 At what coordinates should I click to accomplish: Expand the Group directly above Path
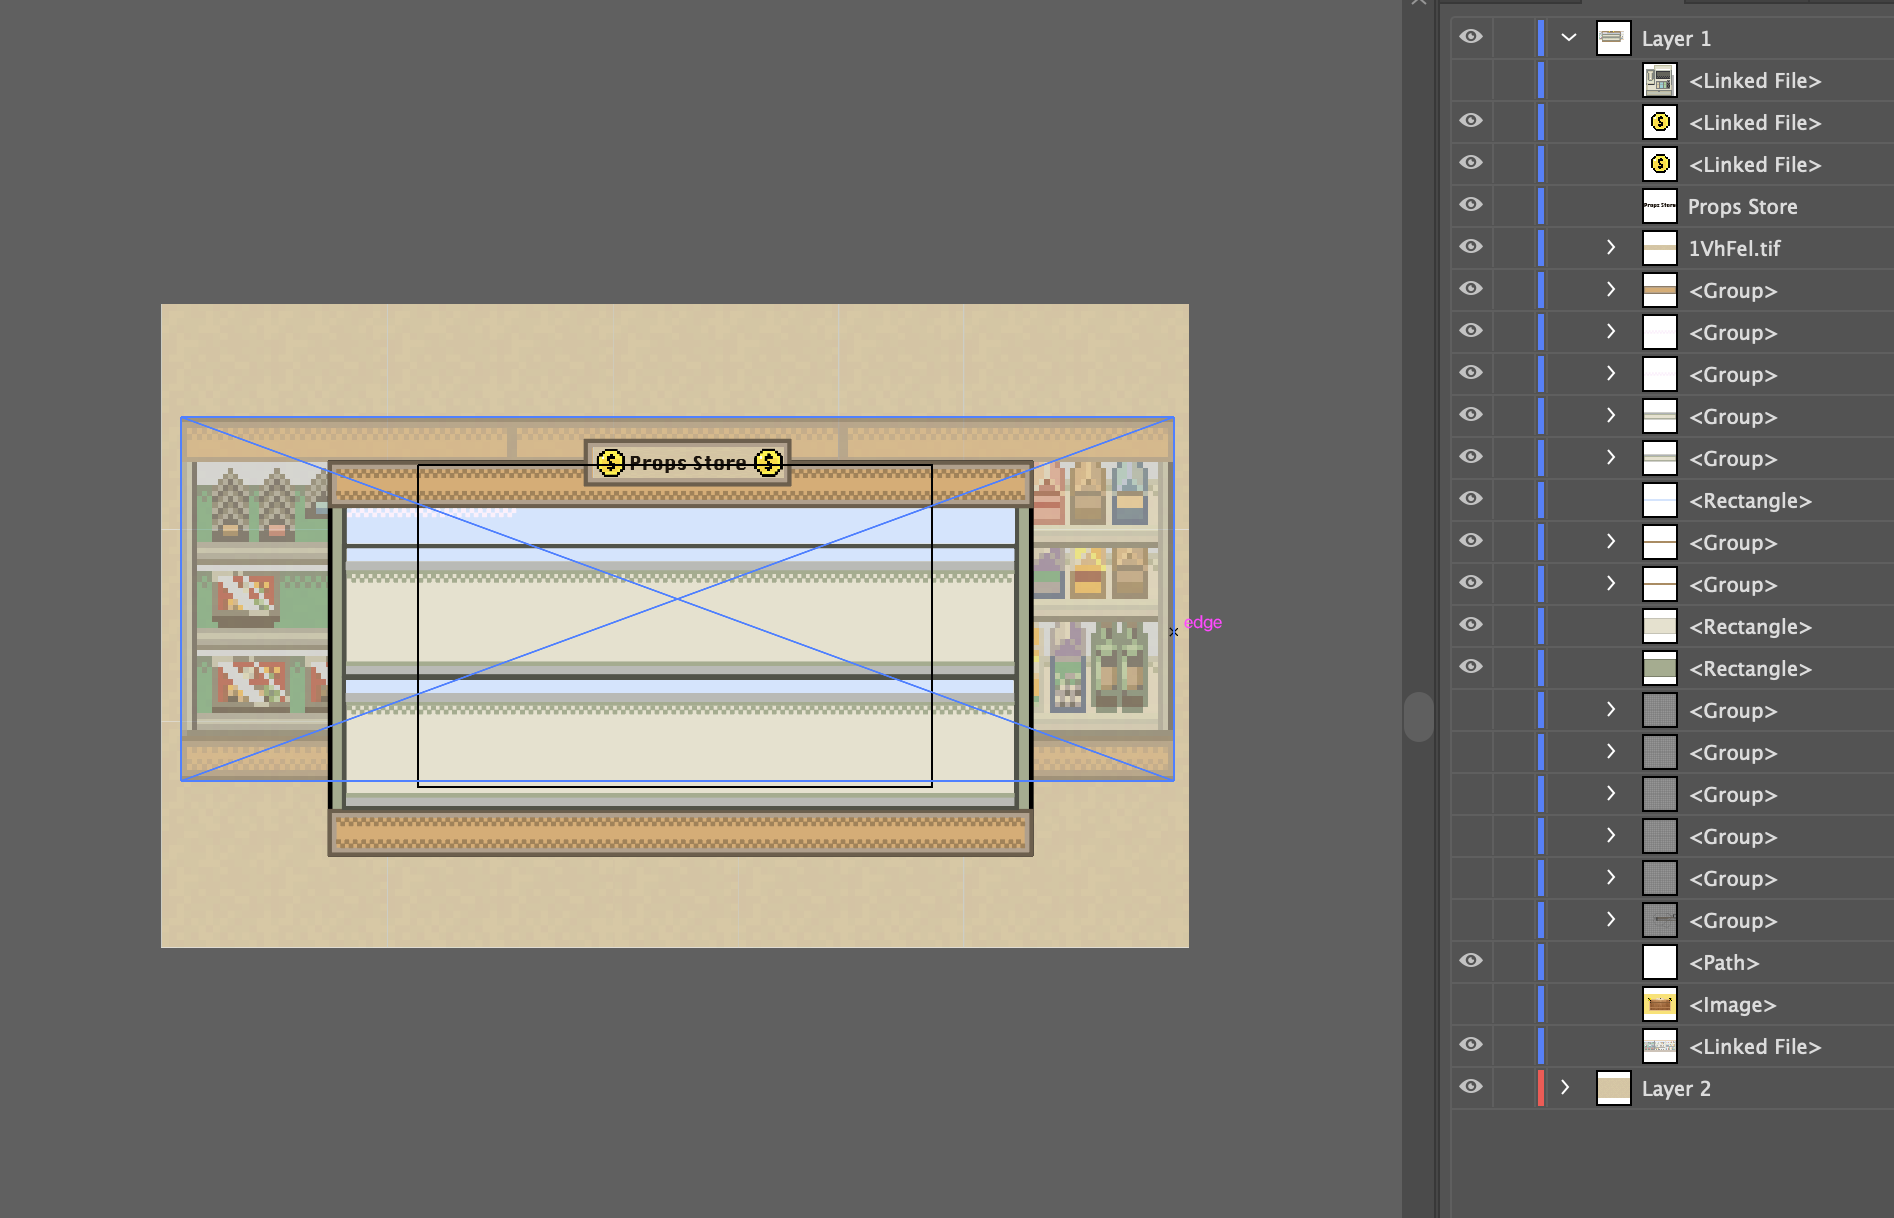pos(1610,919)
